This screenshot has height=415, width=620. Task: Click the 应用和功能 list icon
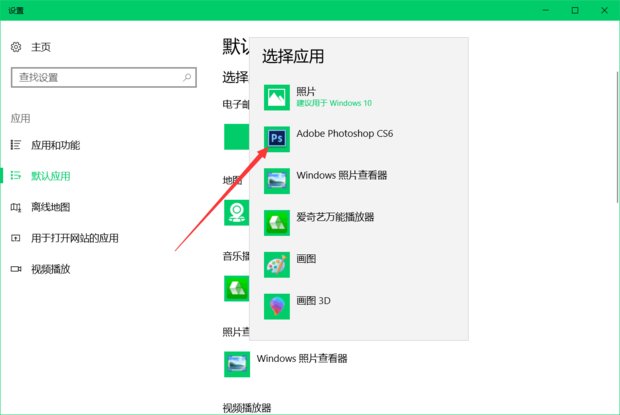coord(16,145)
